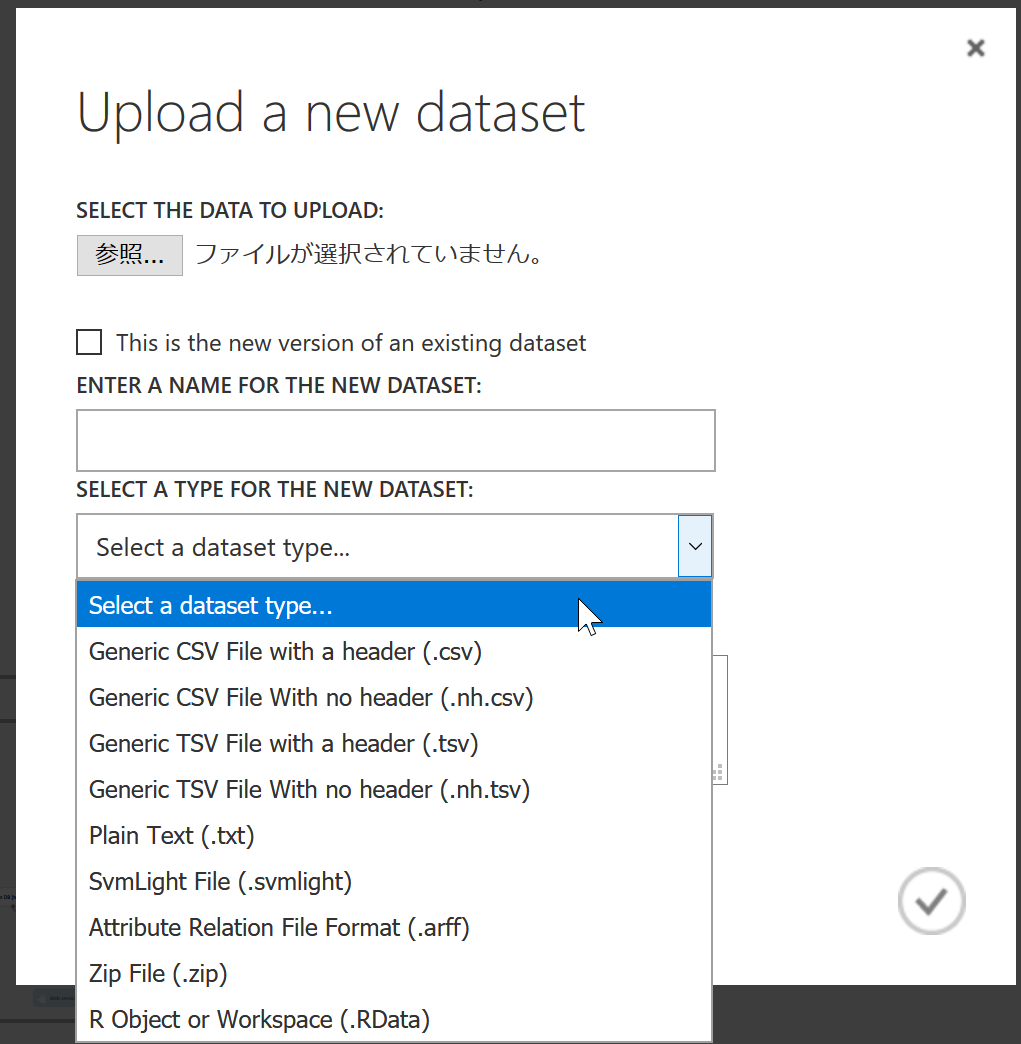
Task: Click the 参照... browse file button
Action: click(x=130, y=255)
